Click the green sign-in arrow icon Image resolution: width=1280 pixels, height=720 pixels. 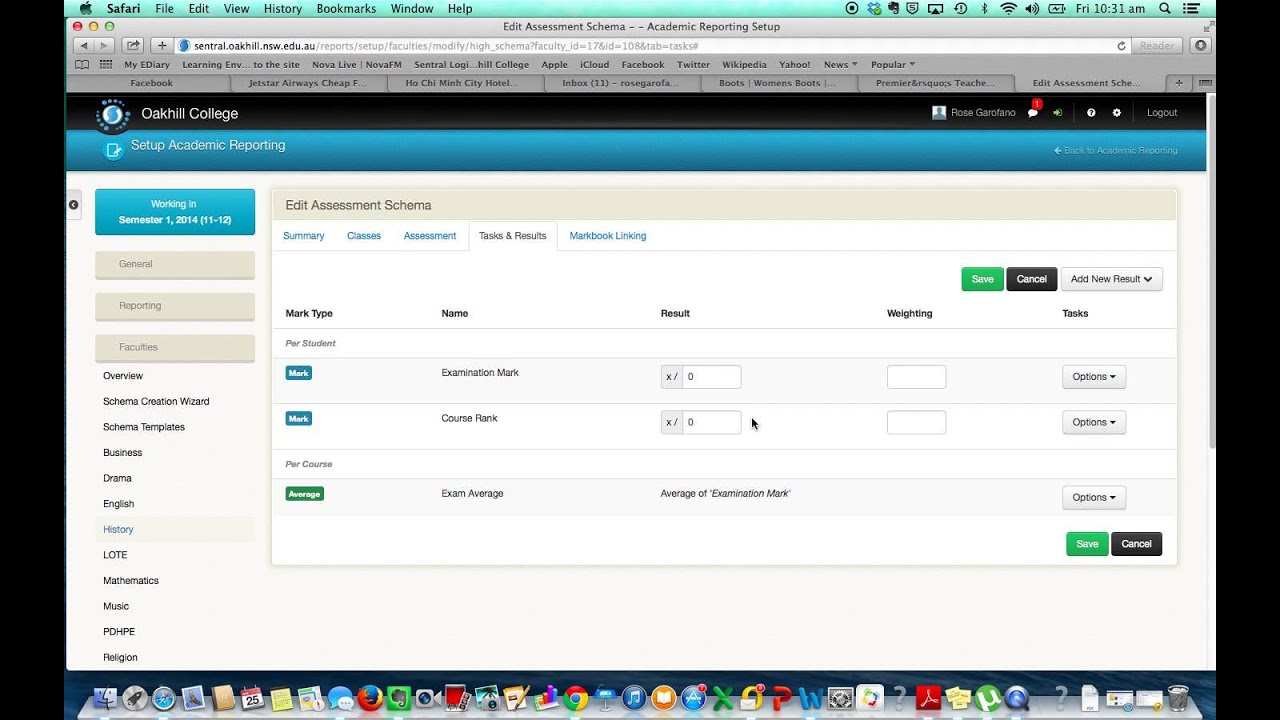(1057, 113)
